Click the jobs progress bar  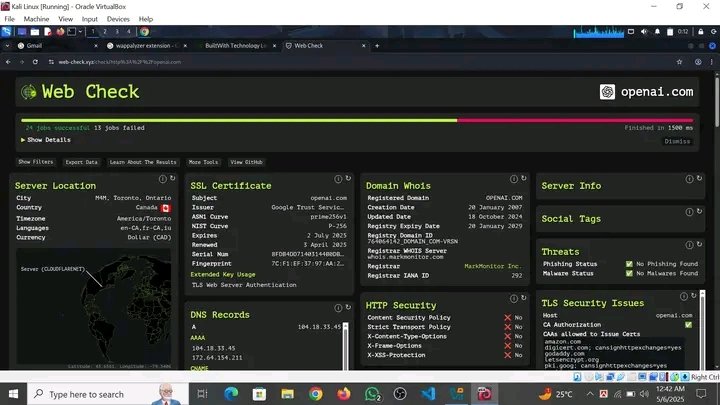(x=357, y=120)
